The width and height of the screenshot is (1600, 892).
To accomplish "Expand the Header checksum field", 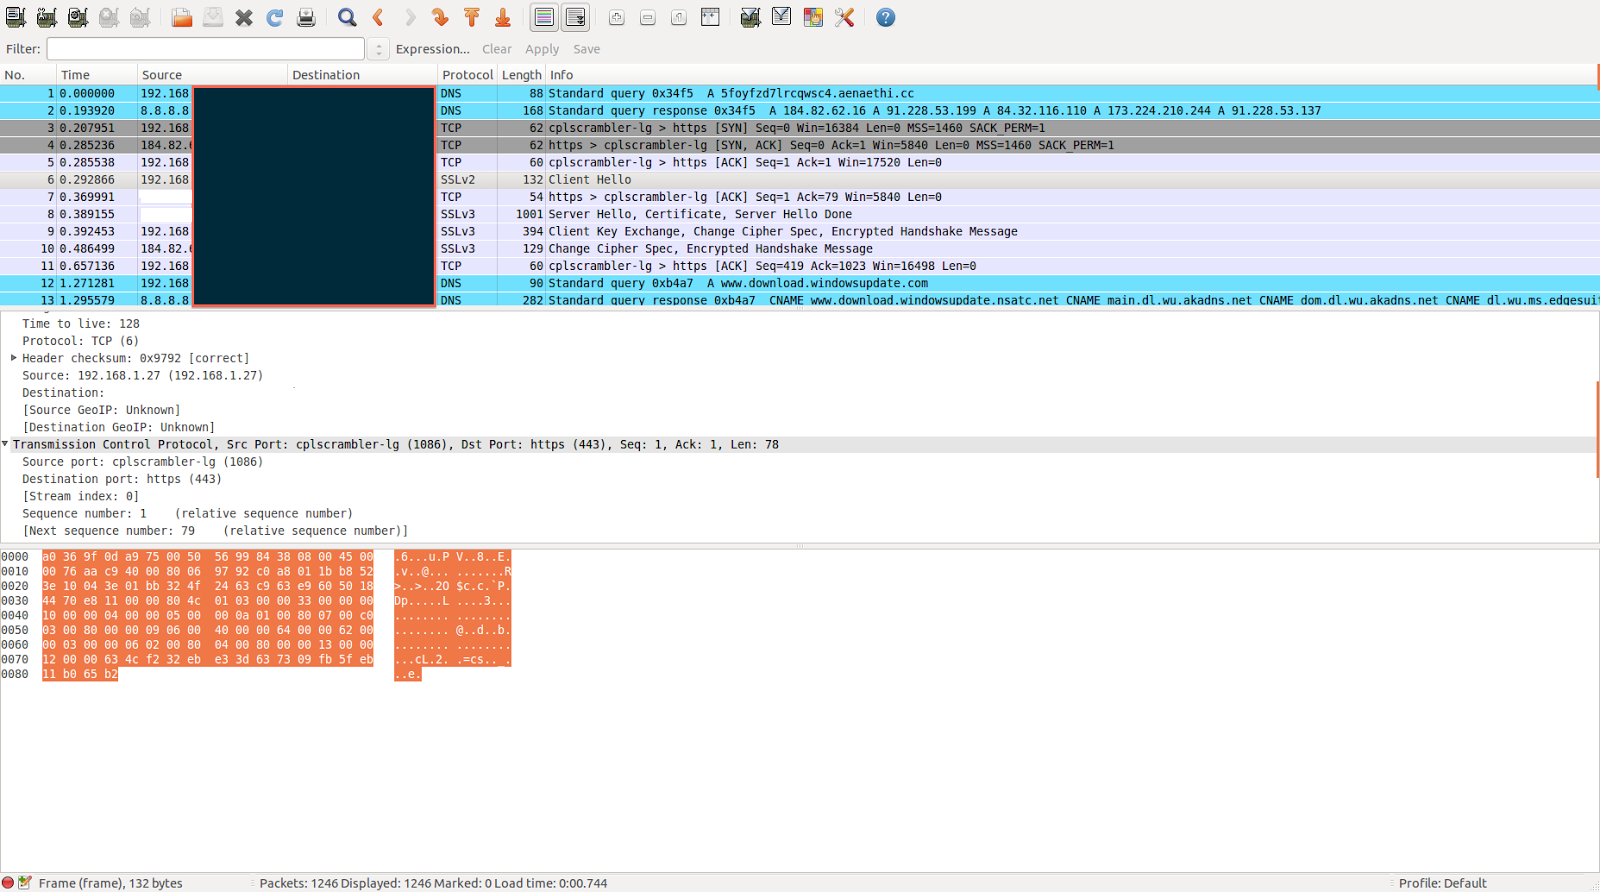I will coord(14,358).
